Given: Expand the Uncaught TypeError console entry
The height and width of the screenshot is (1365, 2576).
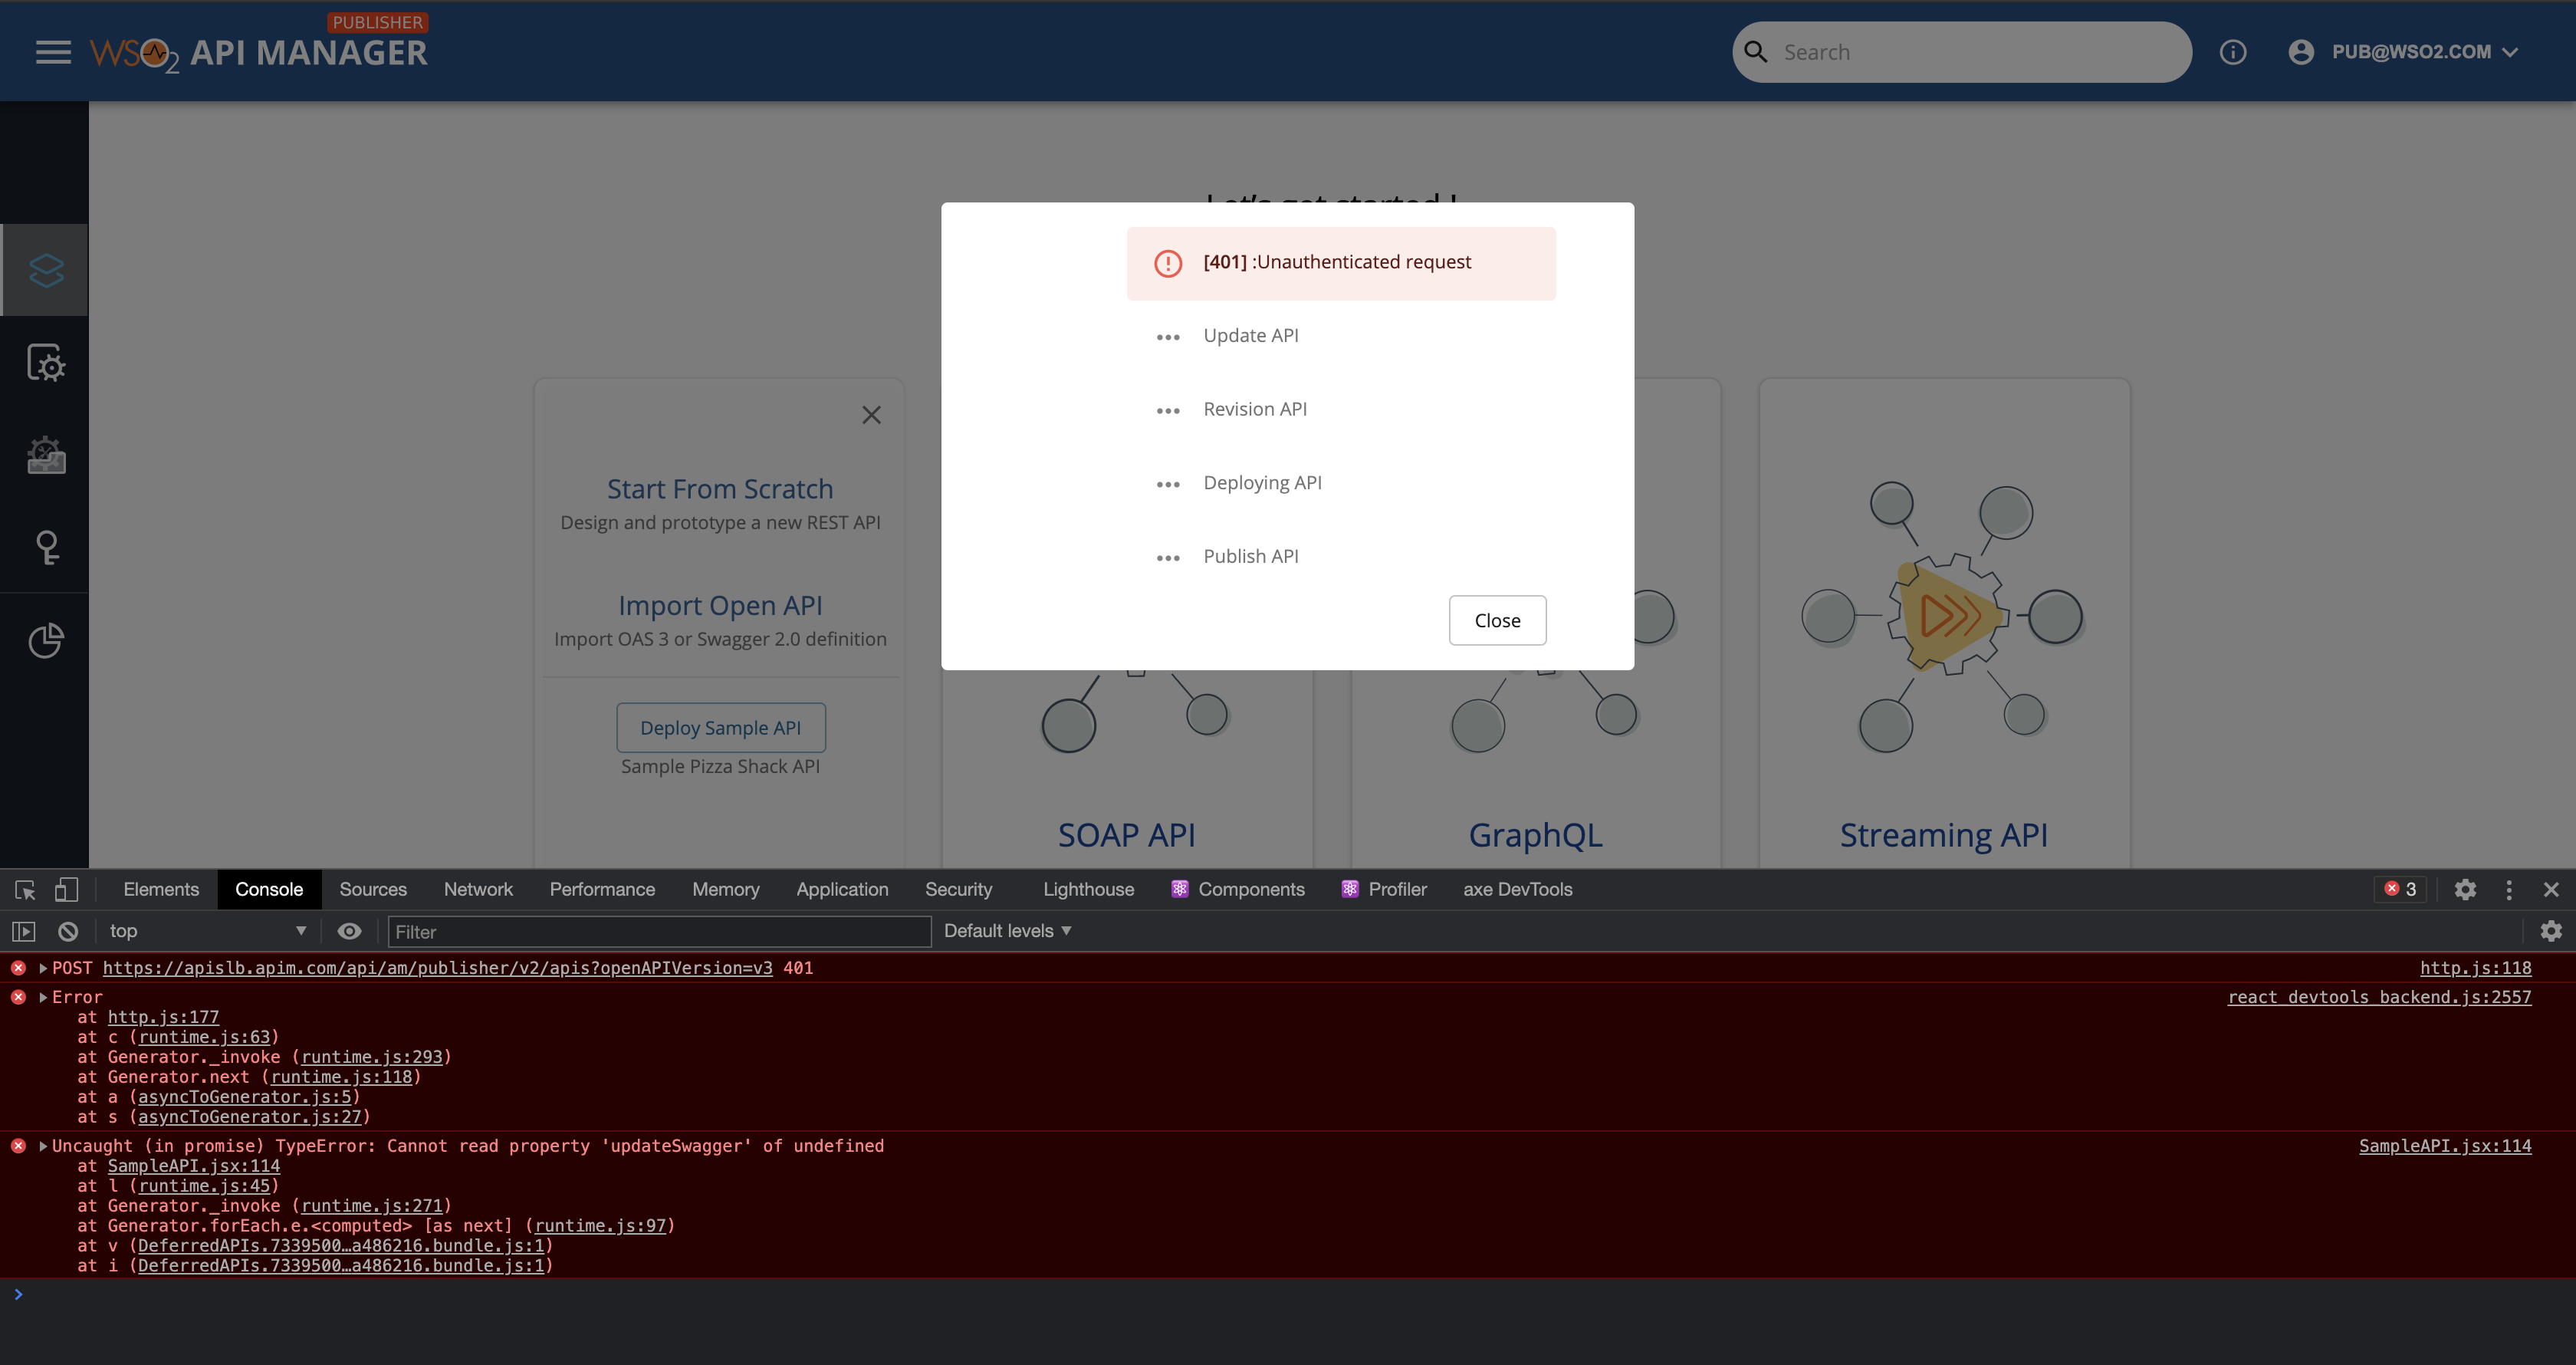Looking at the screenshot, I should point(41,1146).
